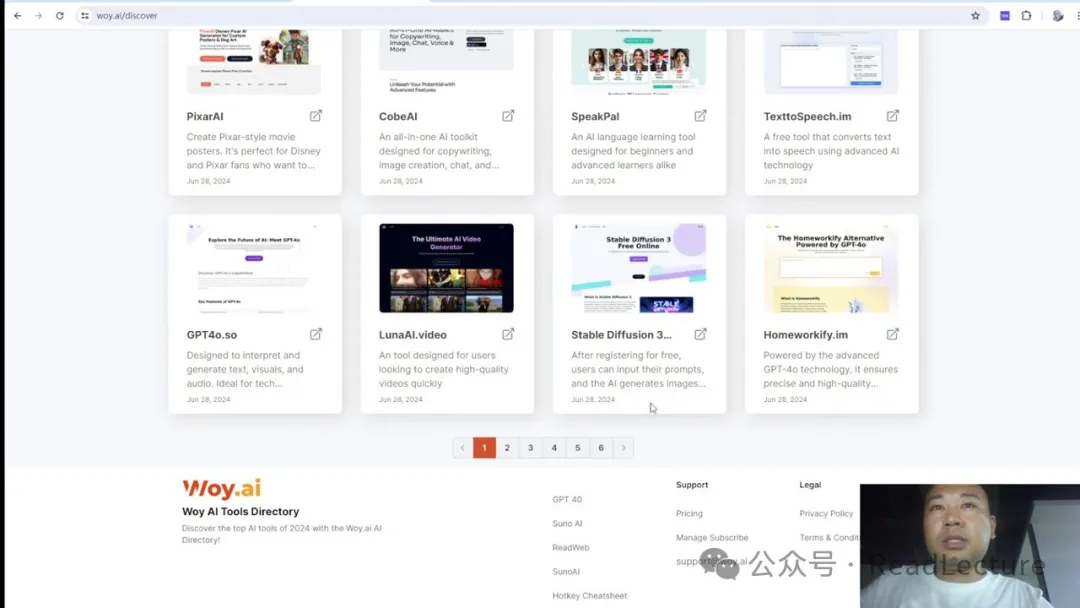Open Privacy Policy footer link
The image size is (1080, 608).
point(826,513)
